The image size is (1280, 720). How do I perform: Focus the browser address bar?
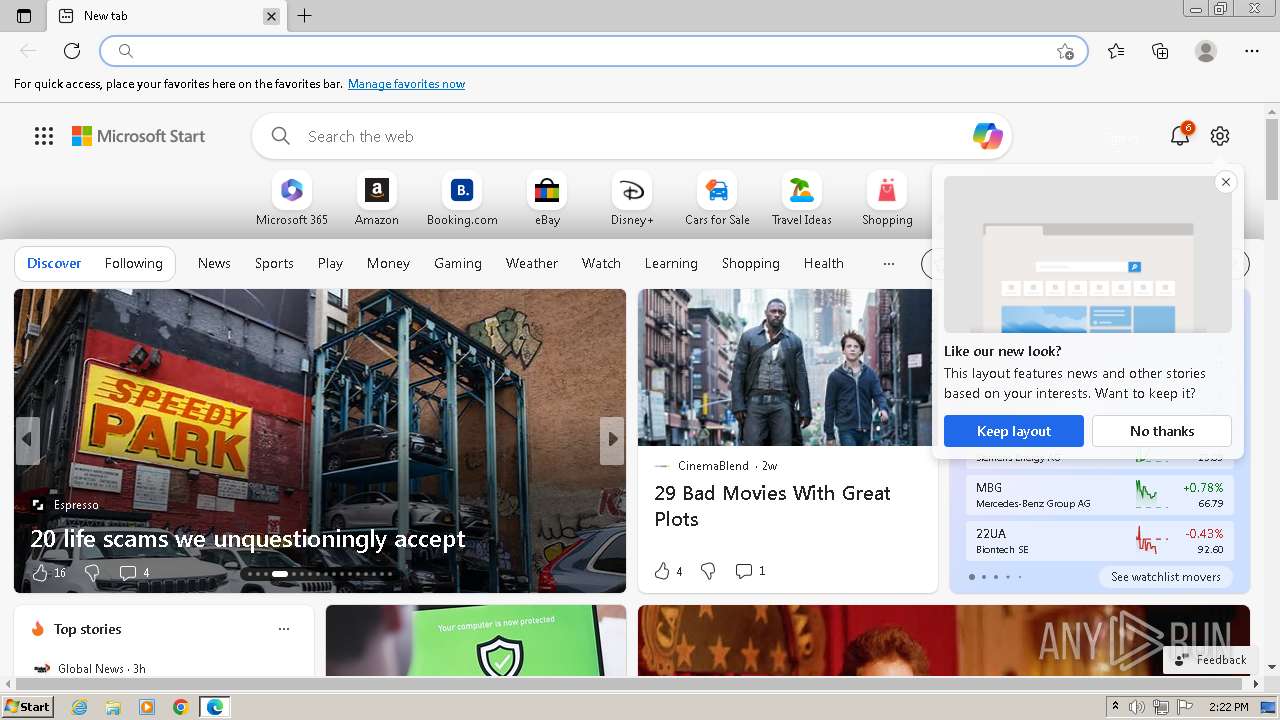(594, 51)
